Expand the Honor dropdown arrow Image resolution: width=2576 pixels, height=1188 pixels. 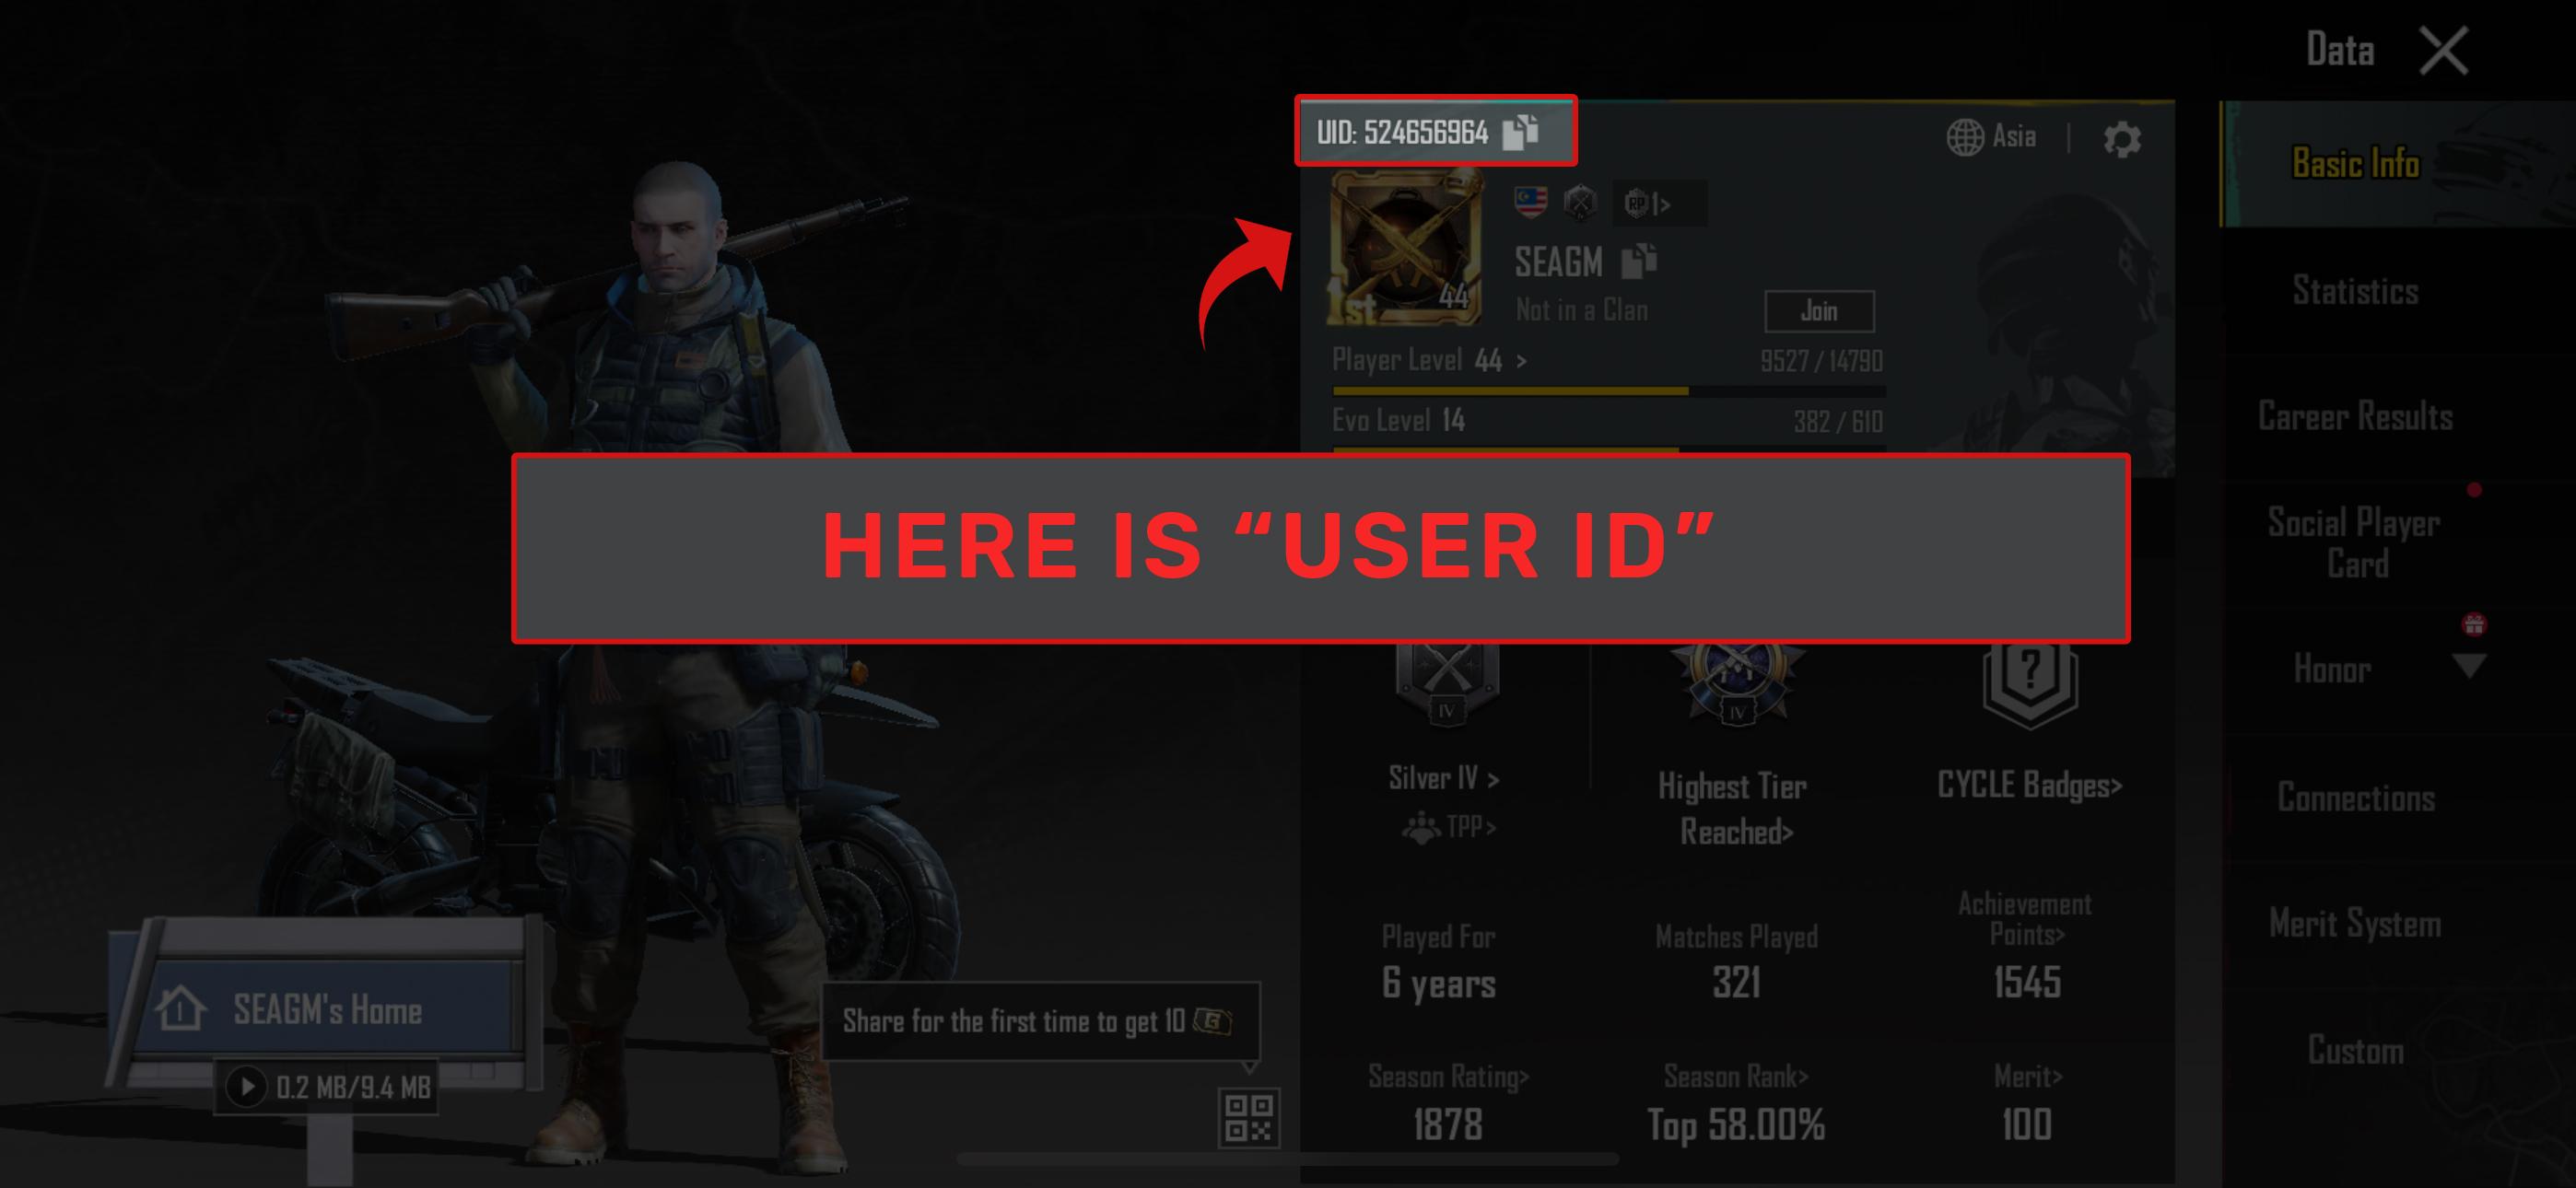(x=2469, y=667)
